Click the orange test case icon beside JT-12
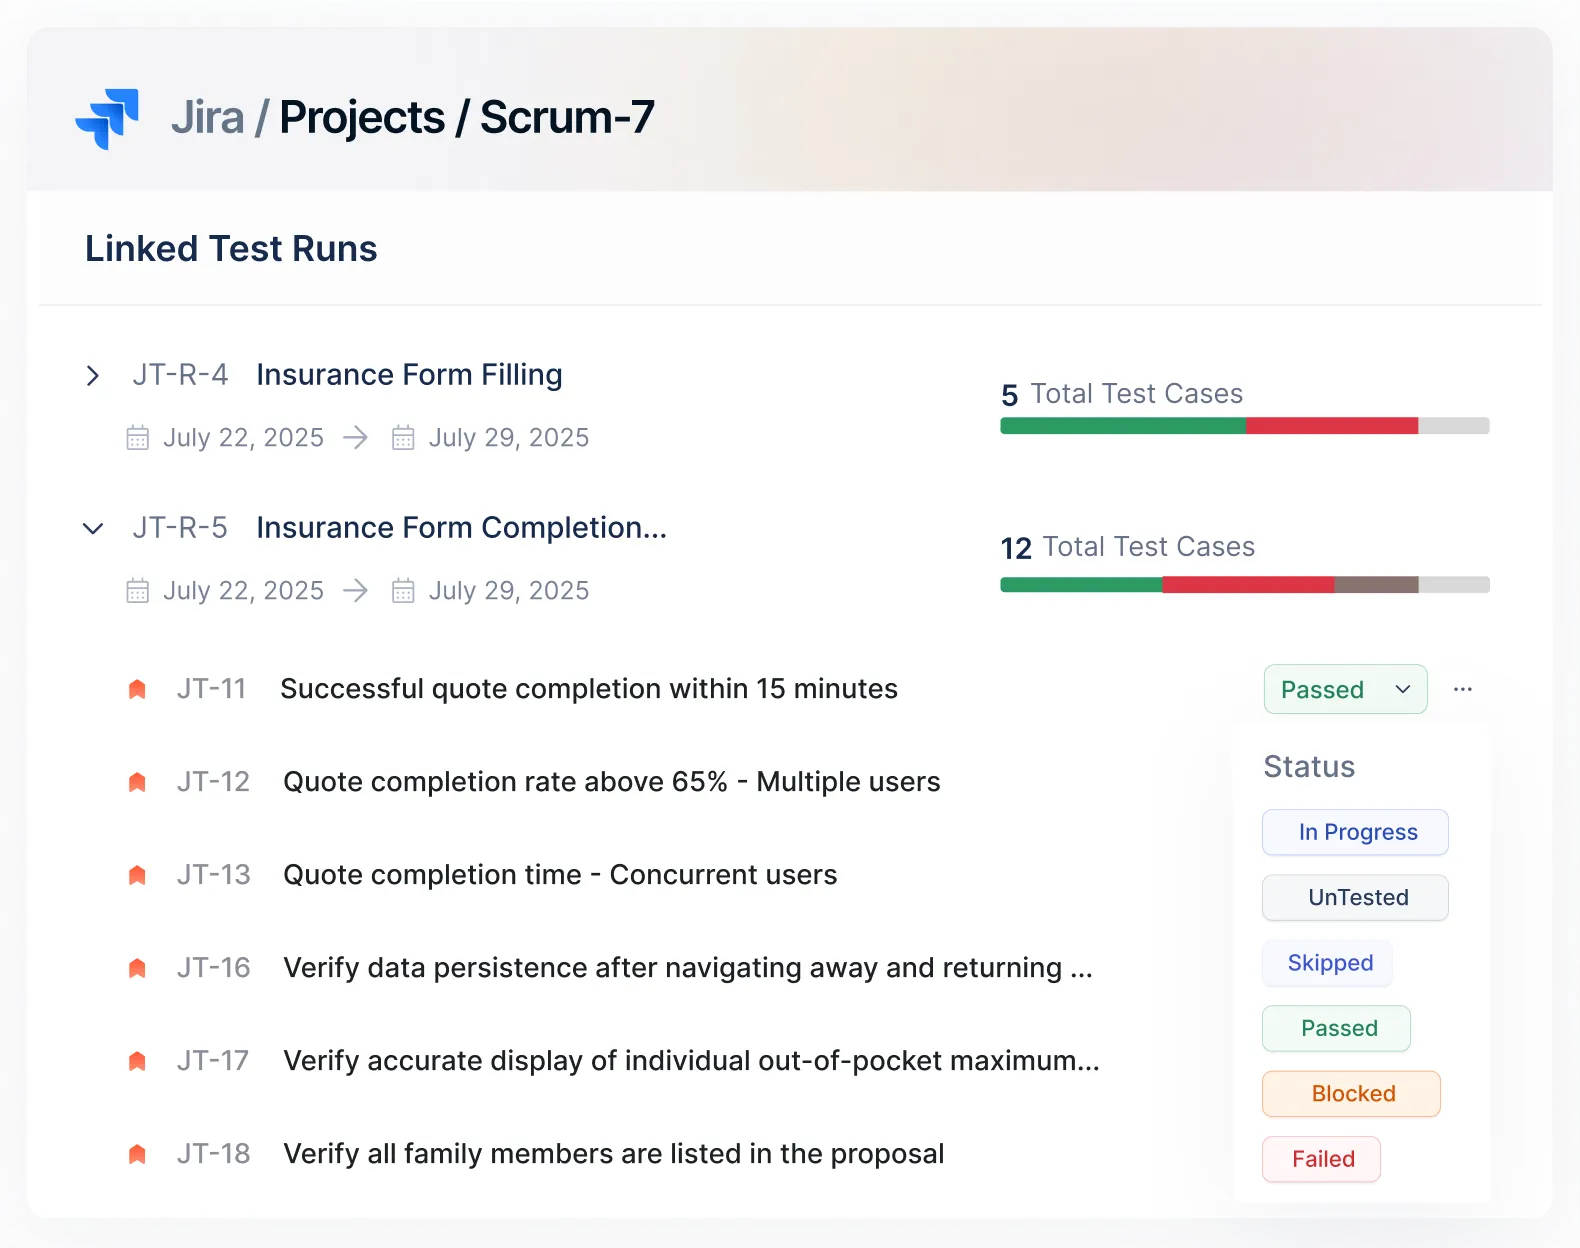The image size is (1580, 1248). [138, 782]
